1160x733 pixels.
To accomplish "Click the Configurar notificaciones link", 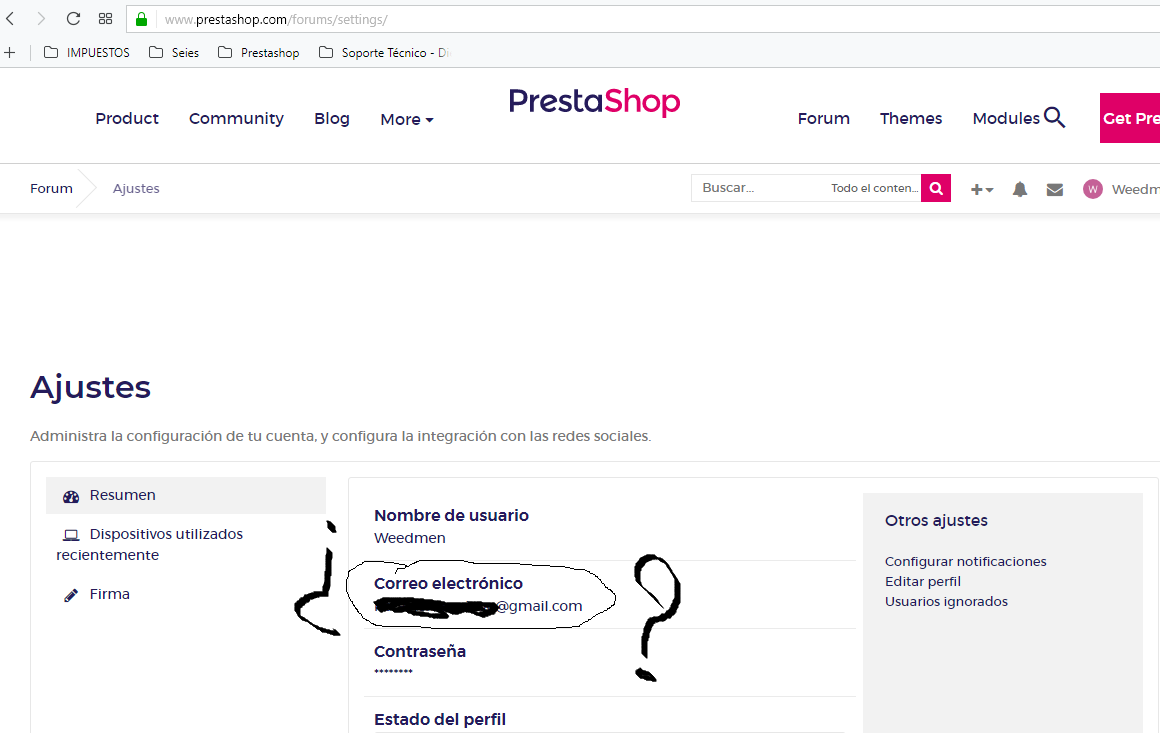I will pos(965,561).
